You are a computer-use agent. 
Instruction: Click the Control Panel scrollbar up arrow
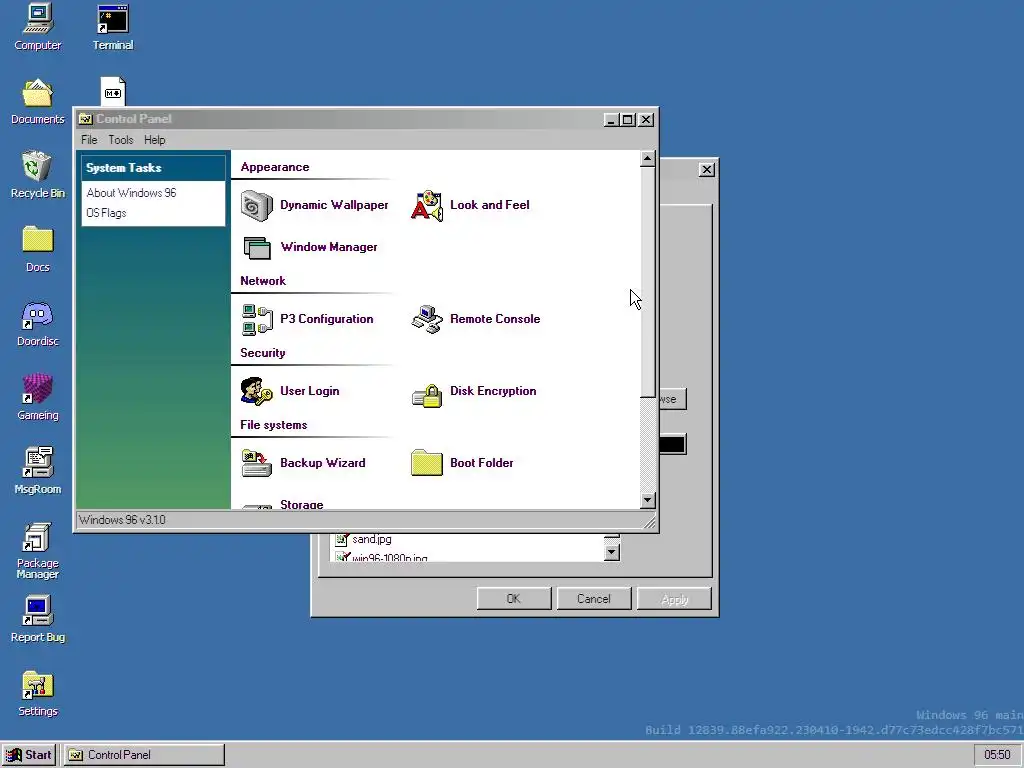pyautogui.click(x=647, y=159)
